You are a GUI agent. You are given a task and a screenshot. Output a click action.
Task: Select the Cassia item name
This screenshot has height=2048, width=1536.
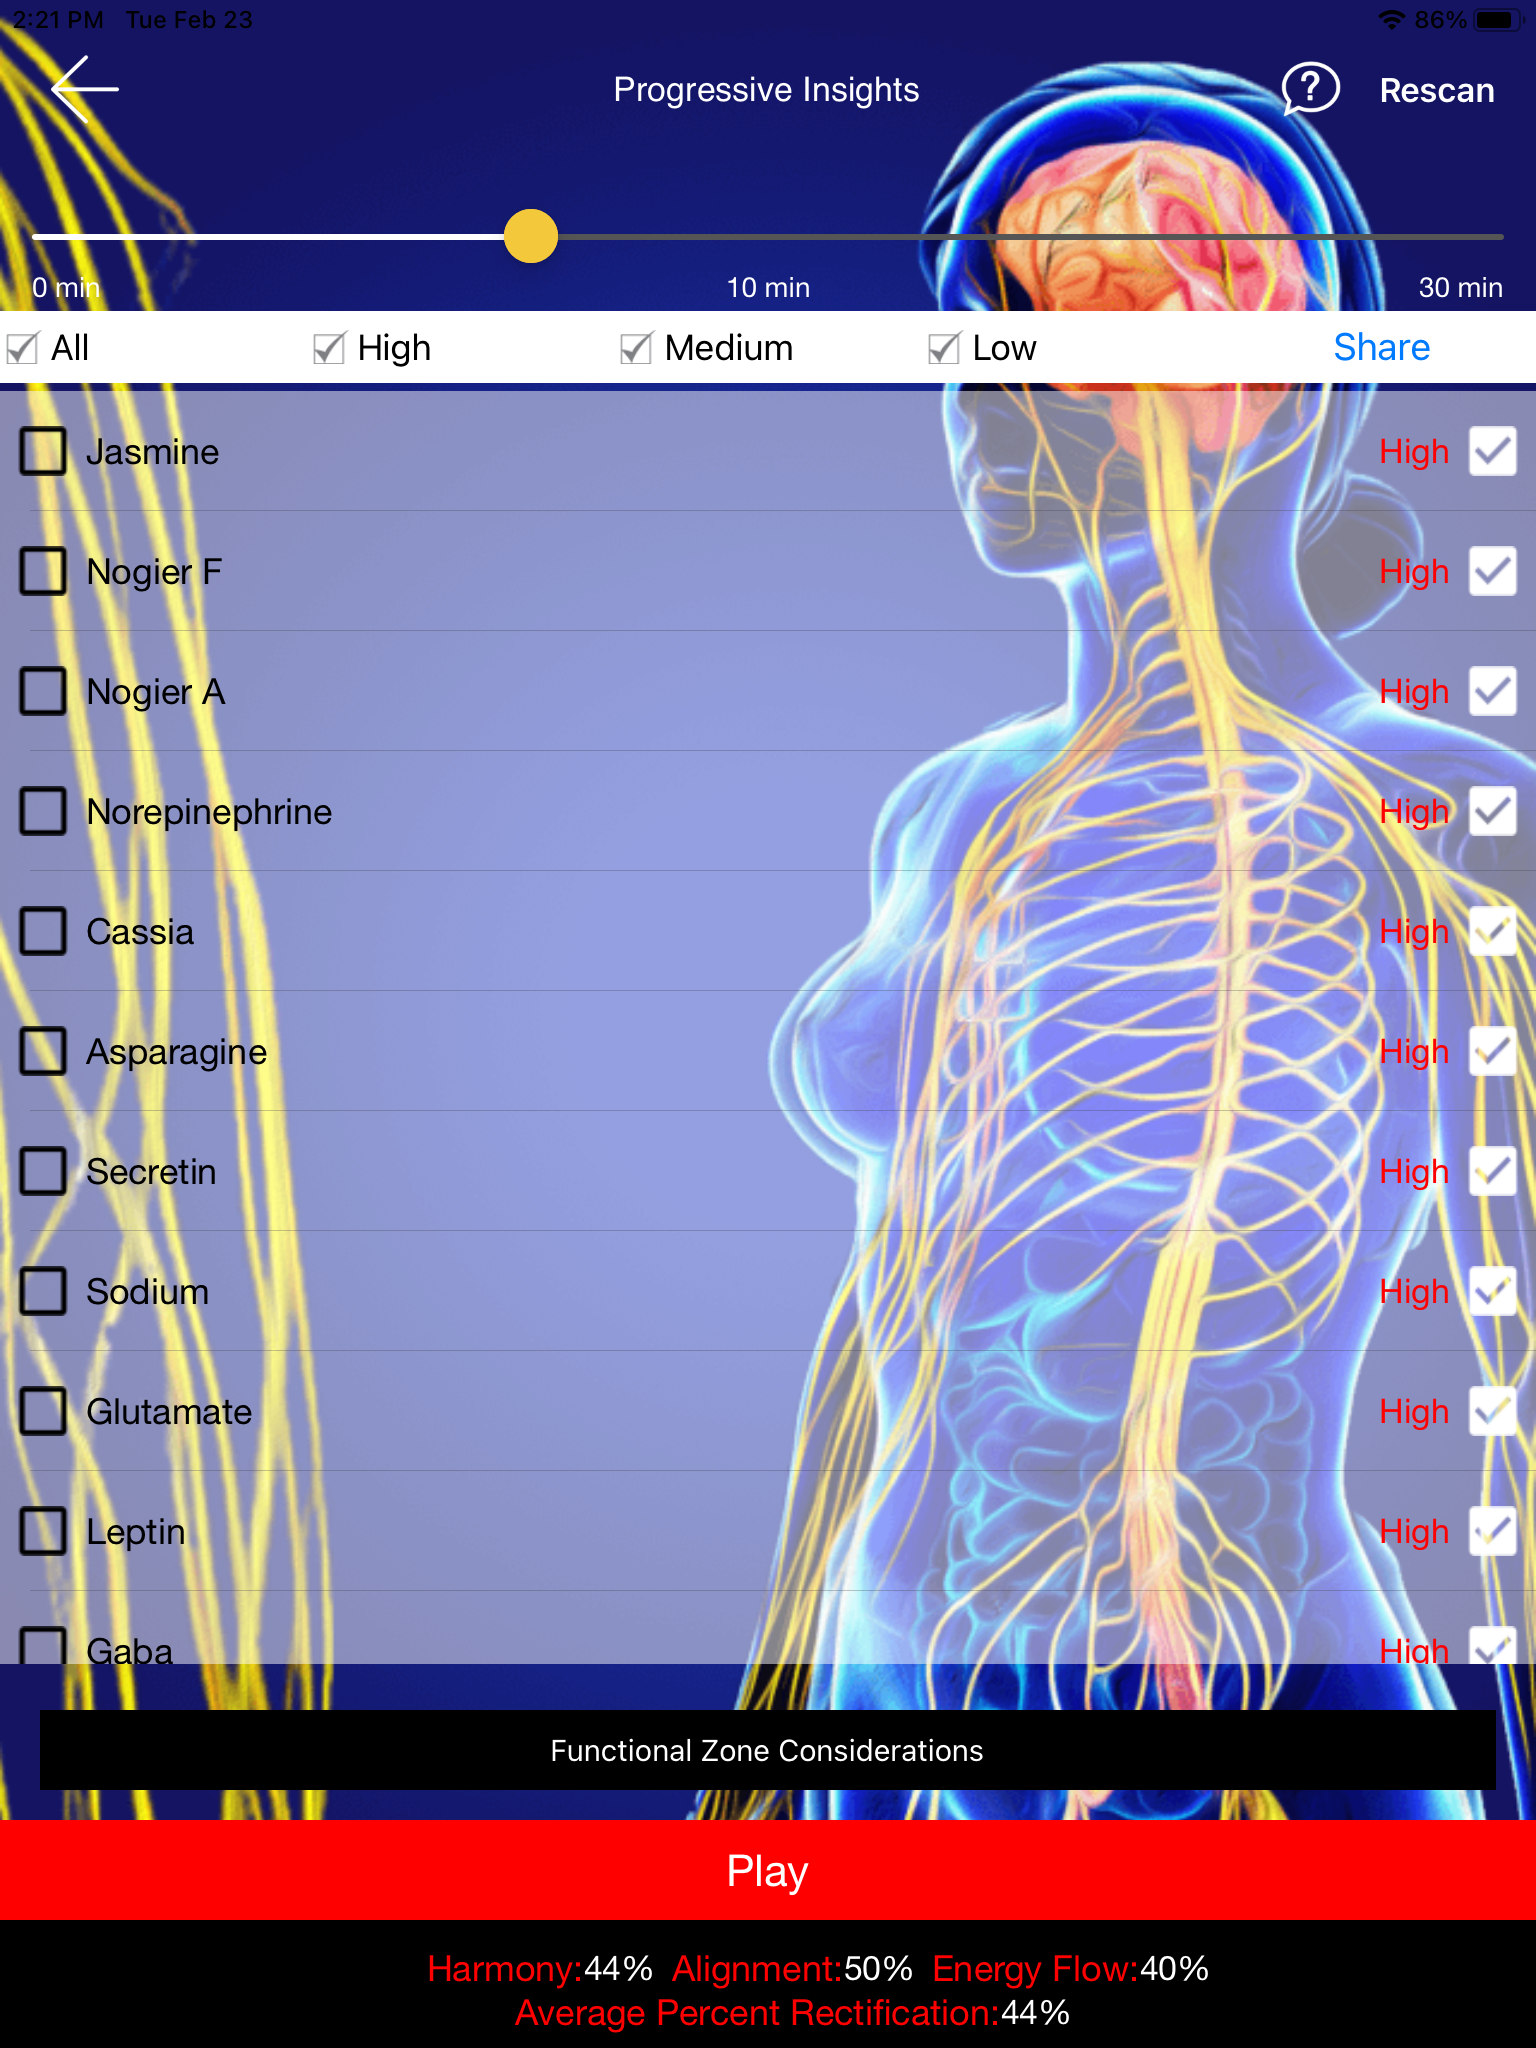coord(140,932)
